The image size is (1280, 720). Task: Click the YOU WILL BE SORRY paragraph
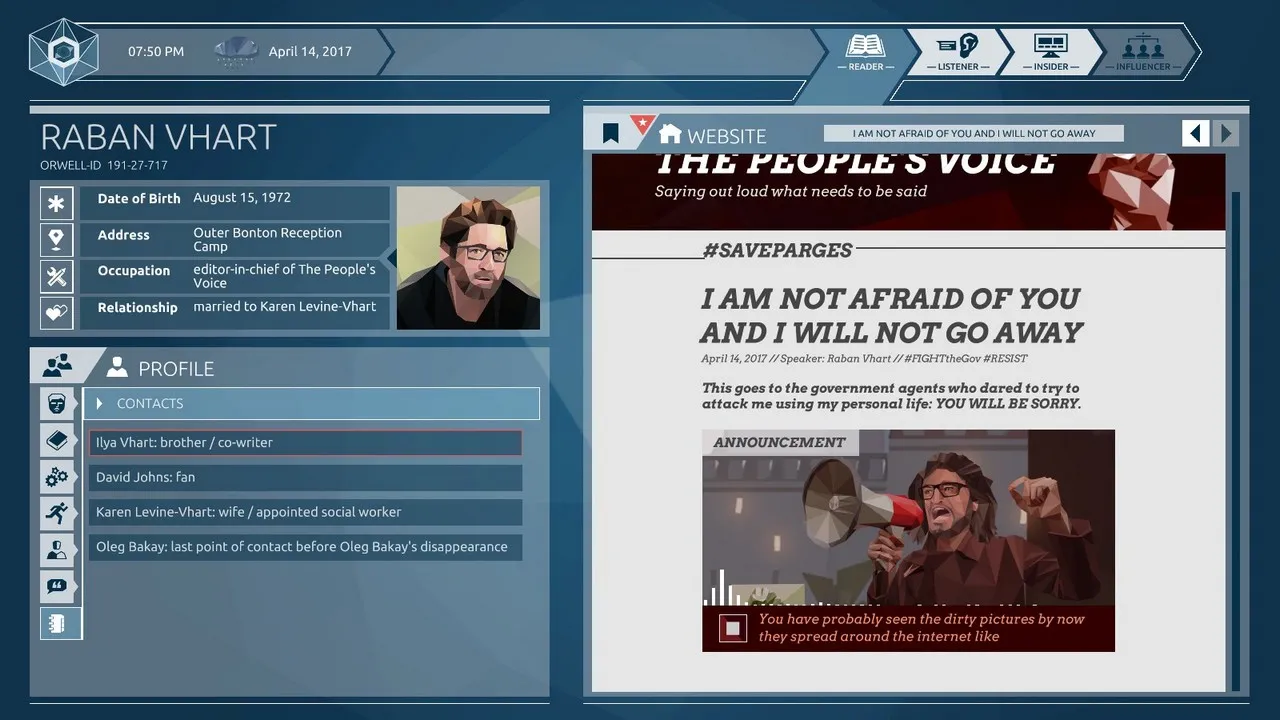pyautogui.click(x=891, y=396)
